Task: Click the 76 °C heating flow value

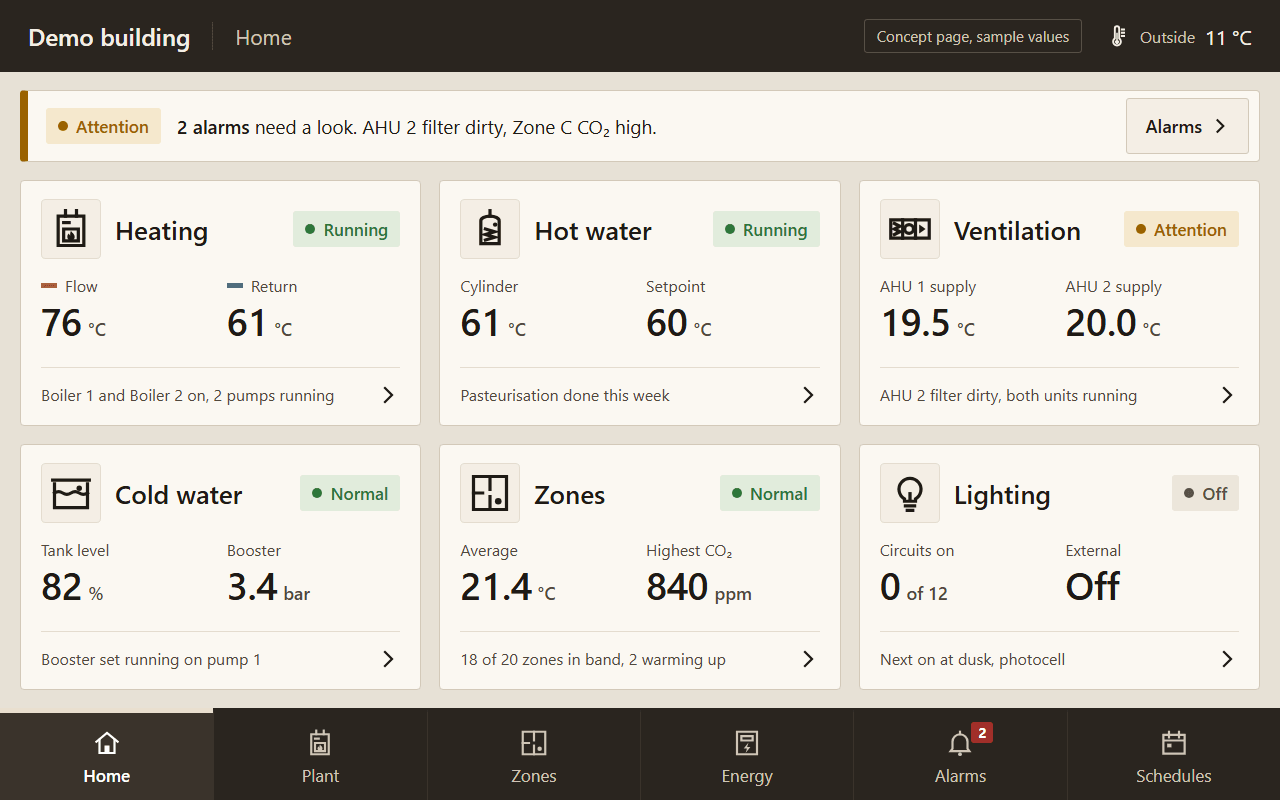Action: click(74, 323)
